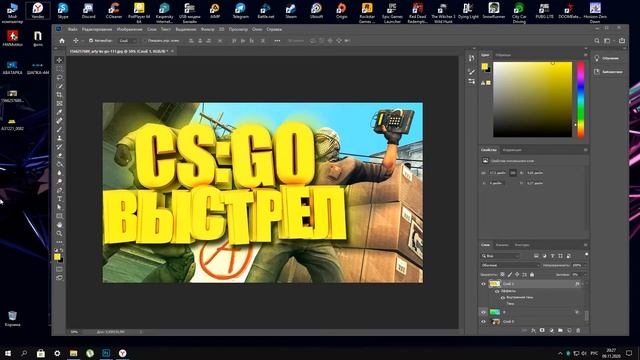Click the rainbow hue slider in Color panel

[580, 100]
